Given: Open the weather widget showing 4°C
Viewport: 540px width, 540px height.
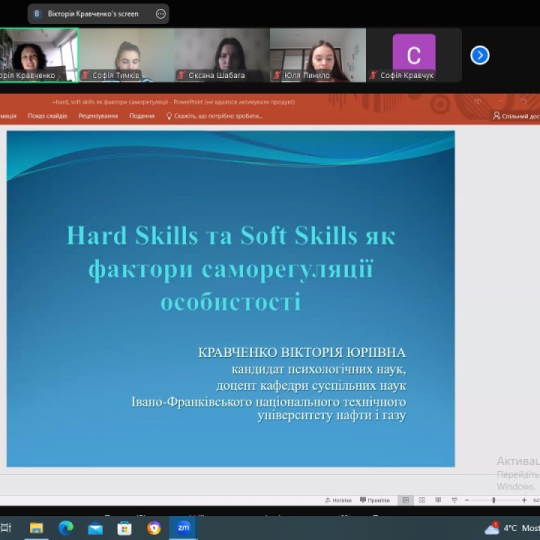Looking at the screenshot, I should (x=511, y=528).
